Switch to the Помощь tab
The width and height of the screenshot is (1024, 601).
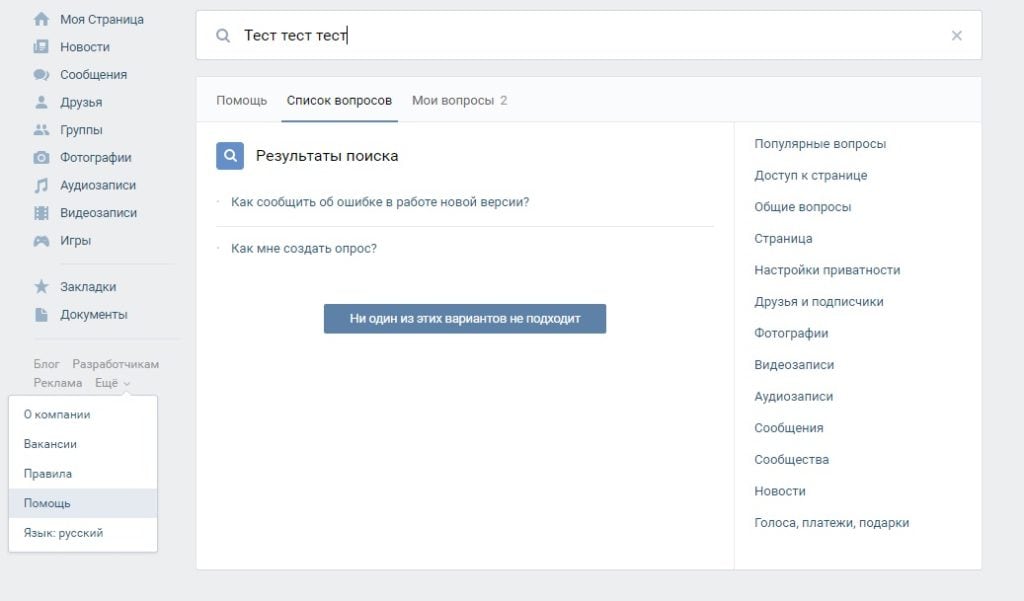[x=242, y=101]
